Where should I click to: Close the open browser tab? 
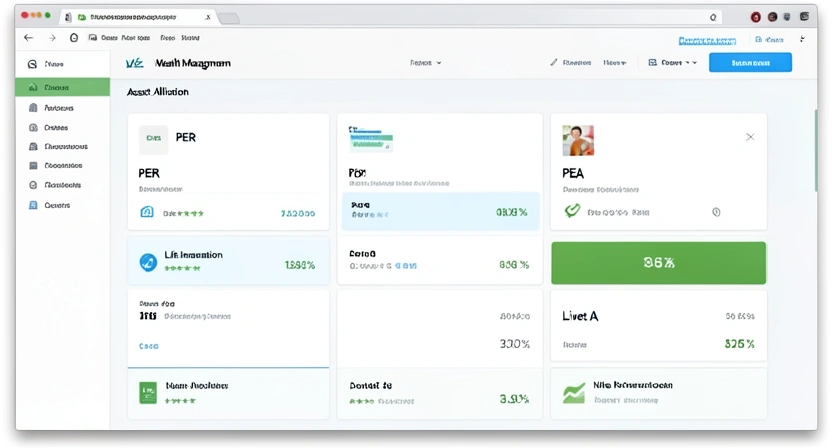208,17
